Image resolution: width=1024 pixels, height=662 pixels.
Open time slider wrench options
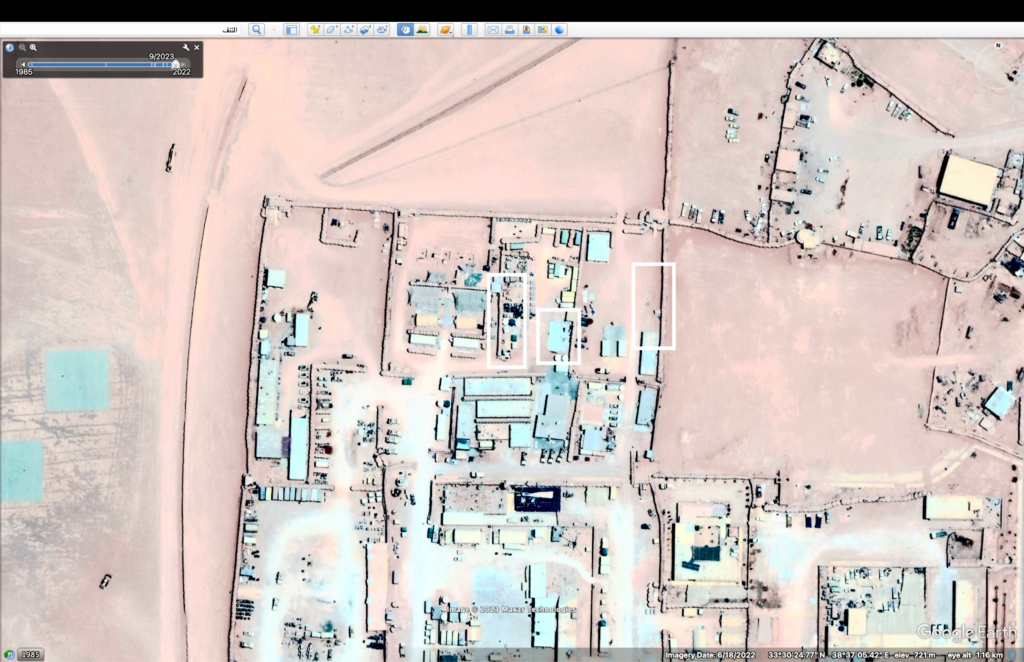pos(186,47)
